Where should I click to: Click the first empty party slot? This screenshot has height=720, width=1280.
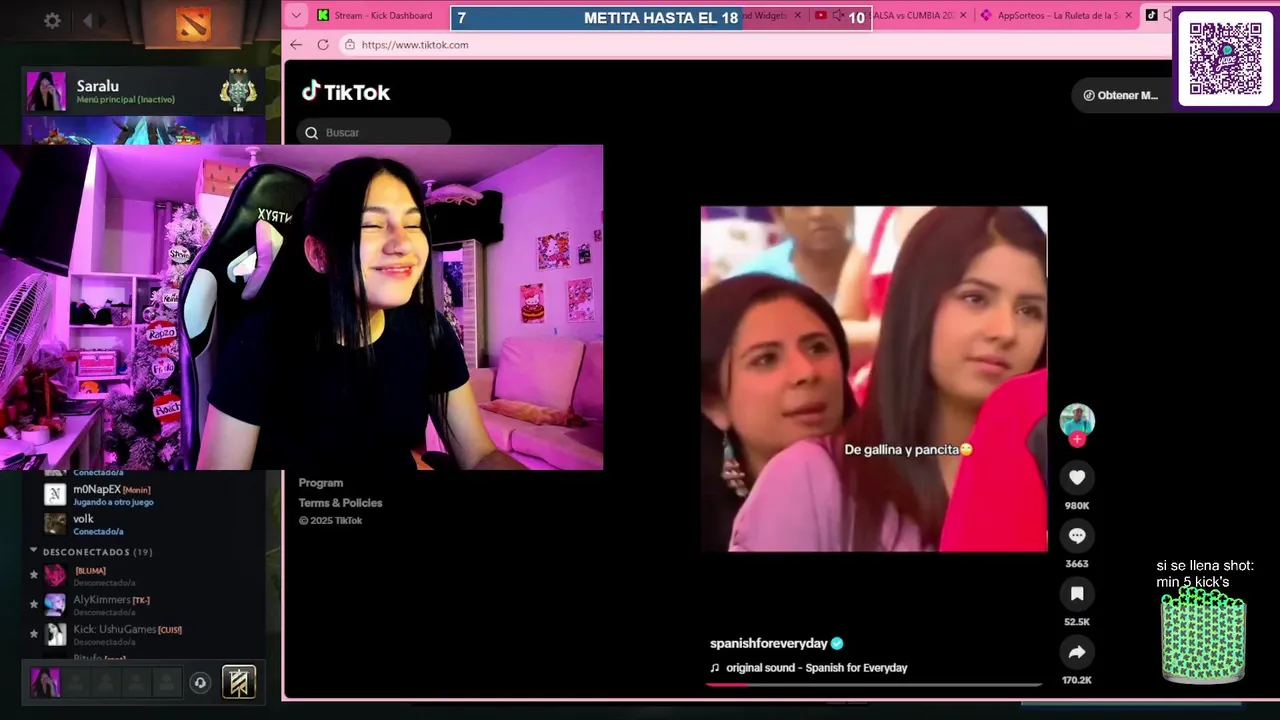click(x=77, y=682)
